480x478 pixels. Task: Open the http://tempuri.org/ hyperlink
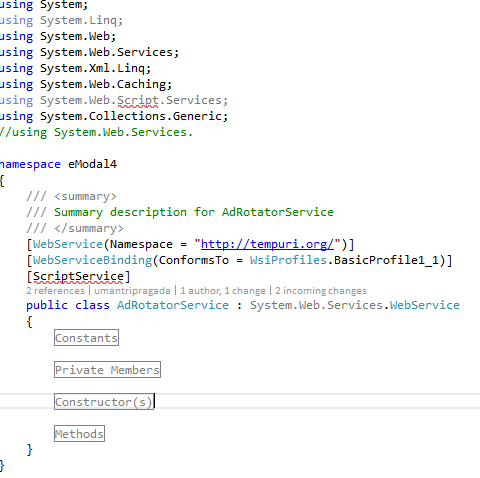[x=267, y=244]
